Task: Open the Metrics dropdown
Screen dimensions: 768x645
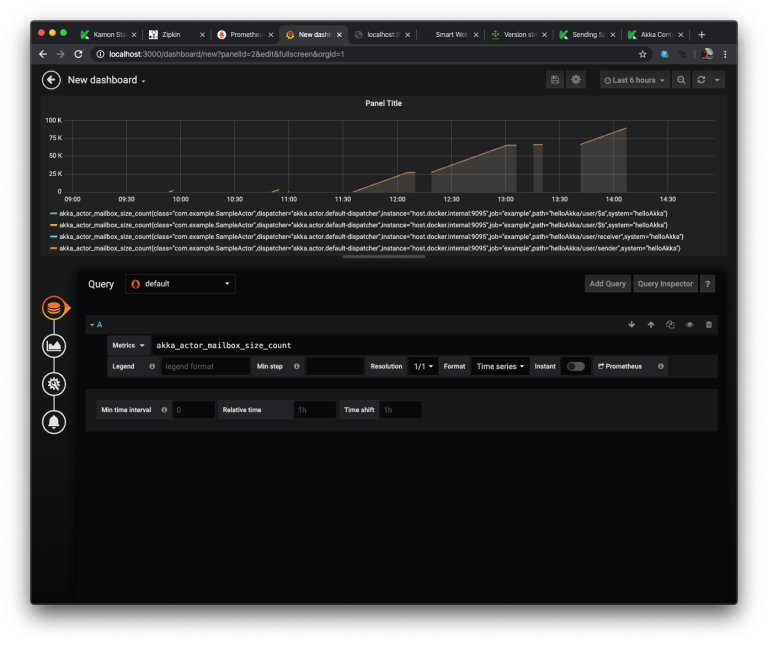Action: coord(128,345)
